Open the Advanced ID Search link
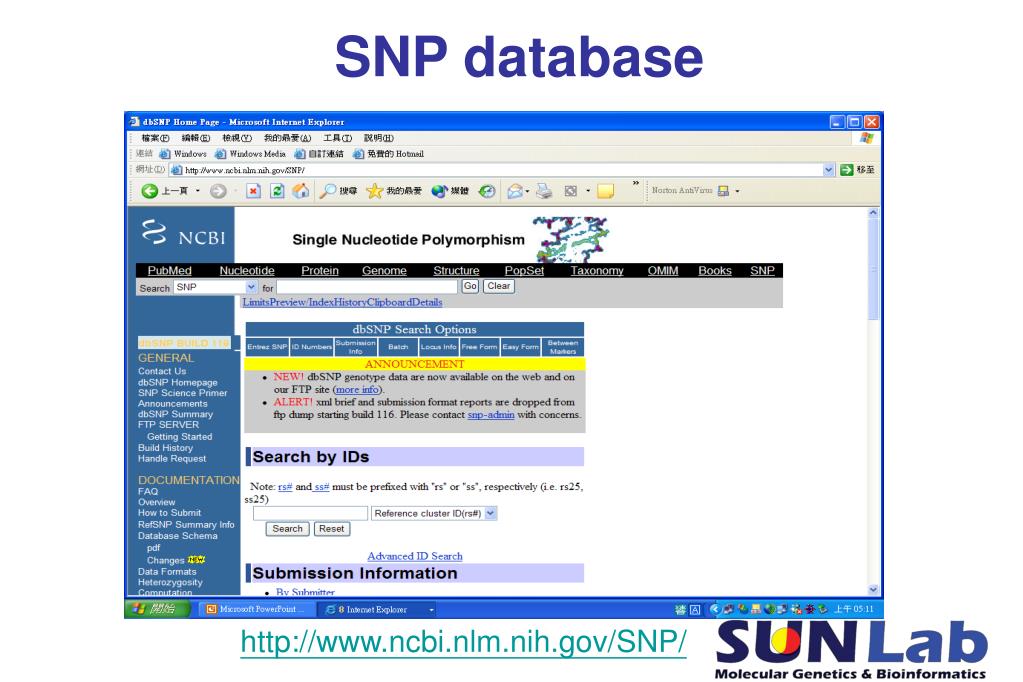 click(415, 556)
